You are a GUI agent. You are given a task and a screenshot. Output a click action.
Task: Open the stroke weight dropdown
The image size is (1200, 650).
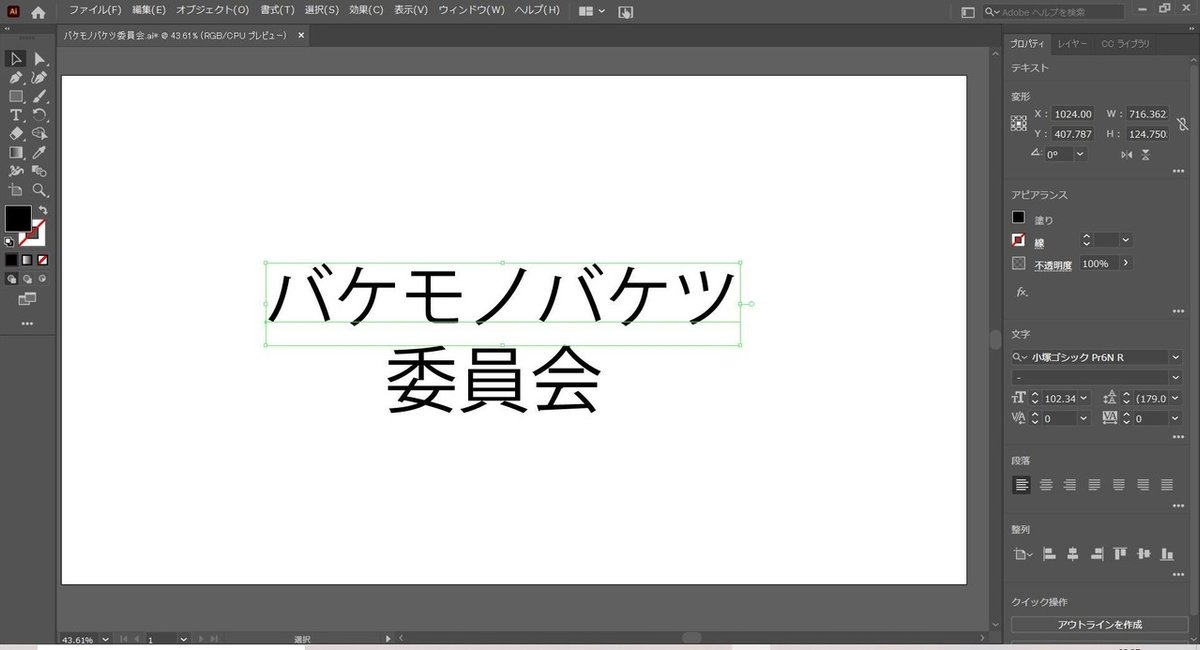tap(1126, 240)
